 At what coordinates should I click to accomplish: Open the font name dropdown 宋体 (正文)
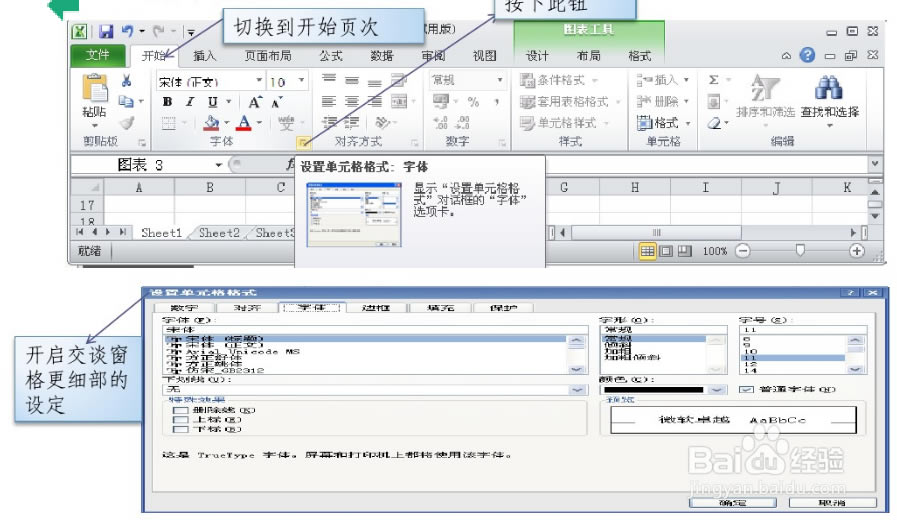[x=259, y=80]
